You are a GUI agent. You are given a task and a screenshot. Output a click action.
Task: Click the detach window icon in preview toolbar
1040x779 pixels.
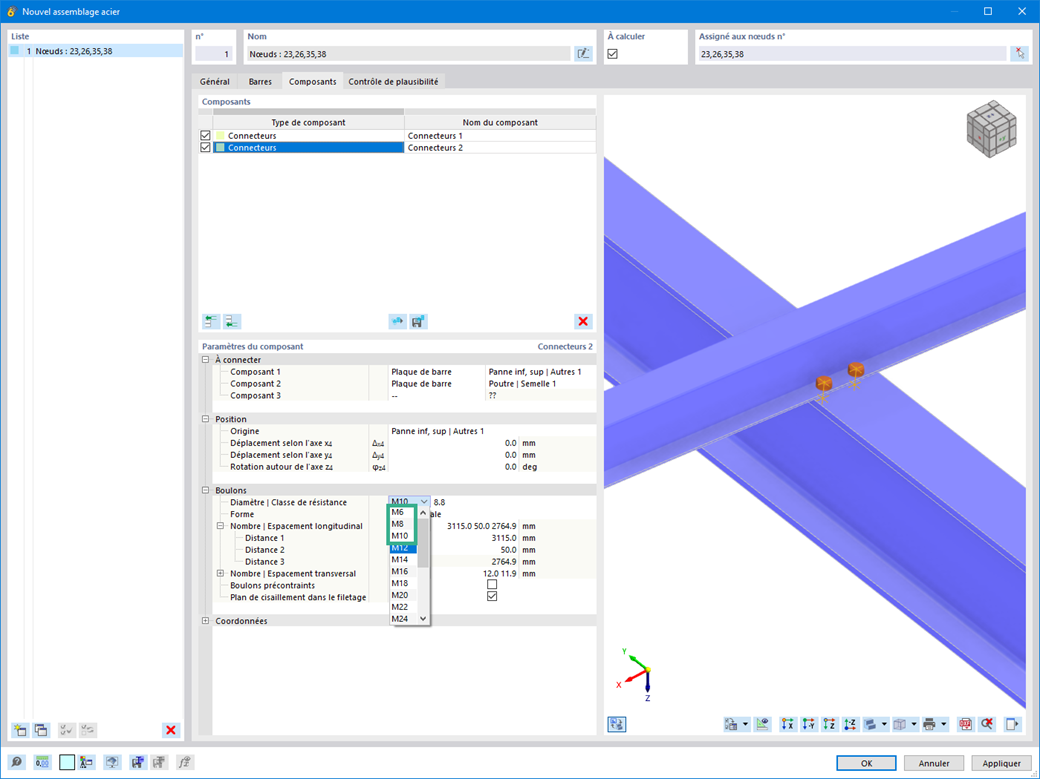pos(1012,724)
